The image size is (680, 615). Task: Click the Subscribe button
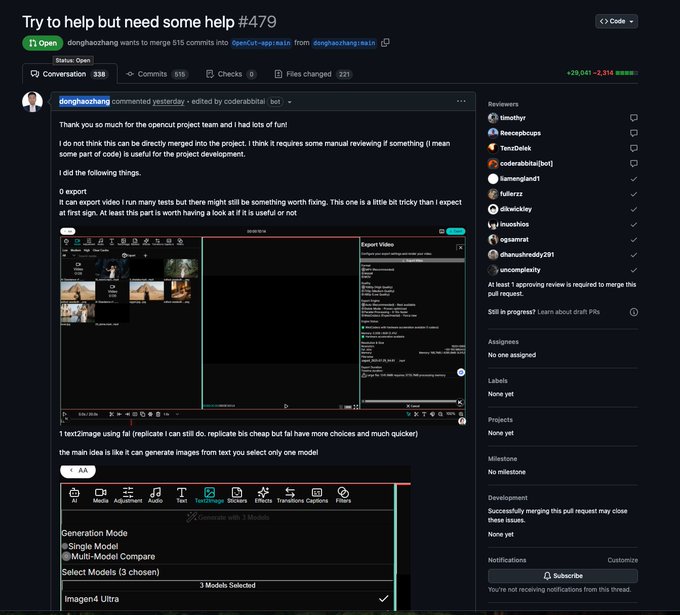pos(563,576)
